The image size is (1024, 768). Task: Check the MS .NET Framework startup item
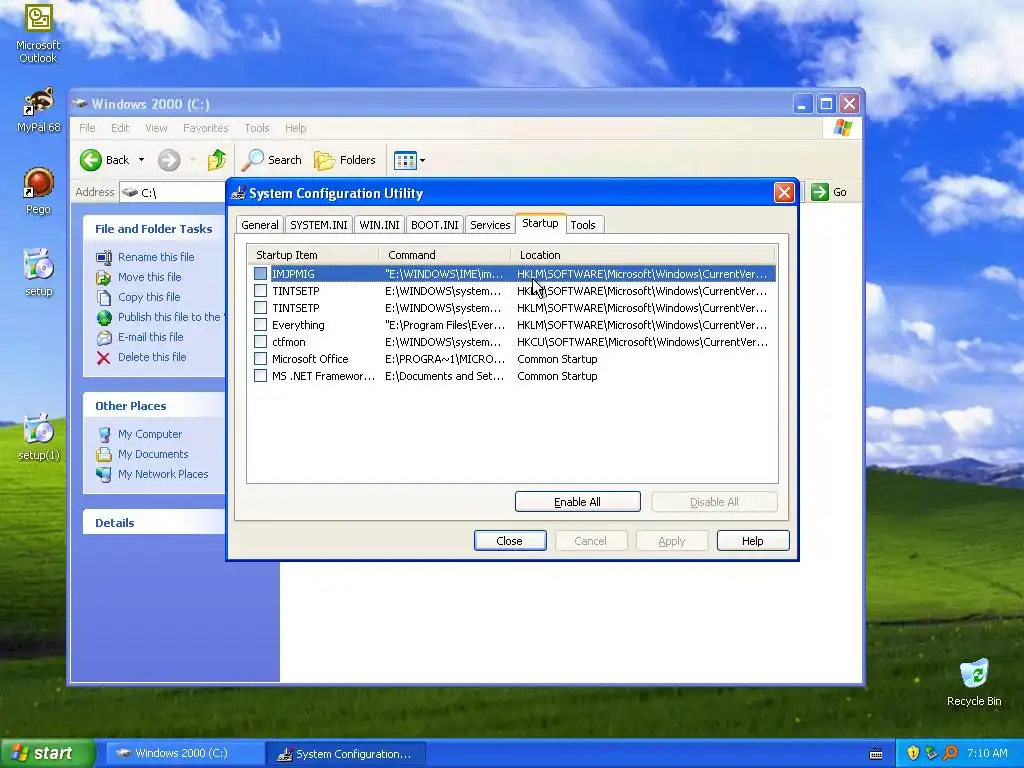(261, 376)
